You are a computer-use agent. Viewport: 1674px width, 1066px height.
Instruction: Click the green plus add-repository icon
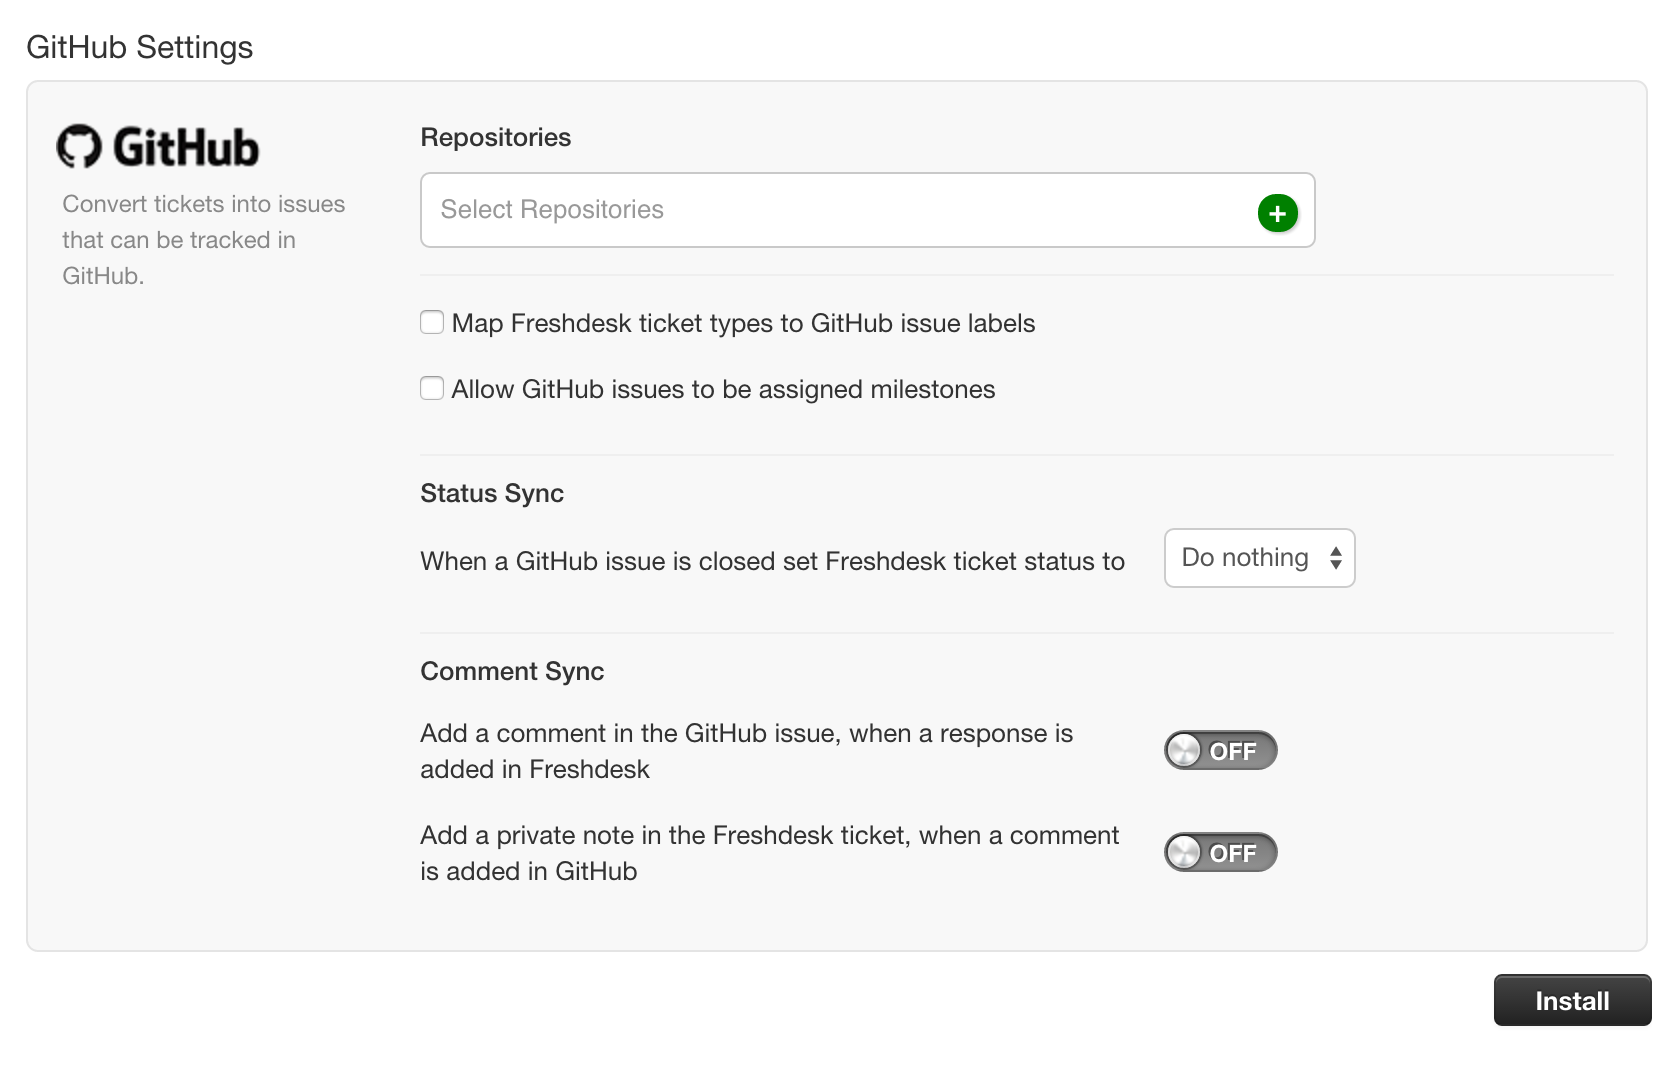(1277, 213)
